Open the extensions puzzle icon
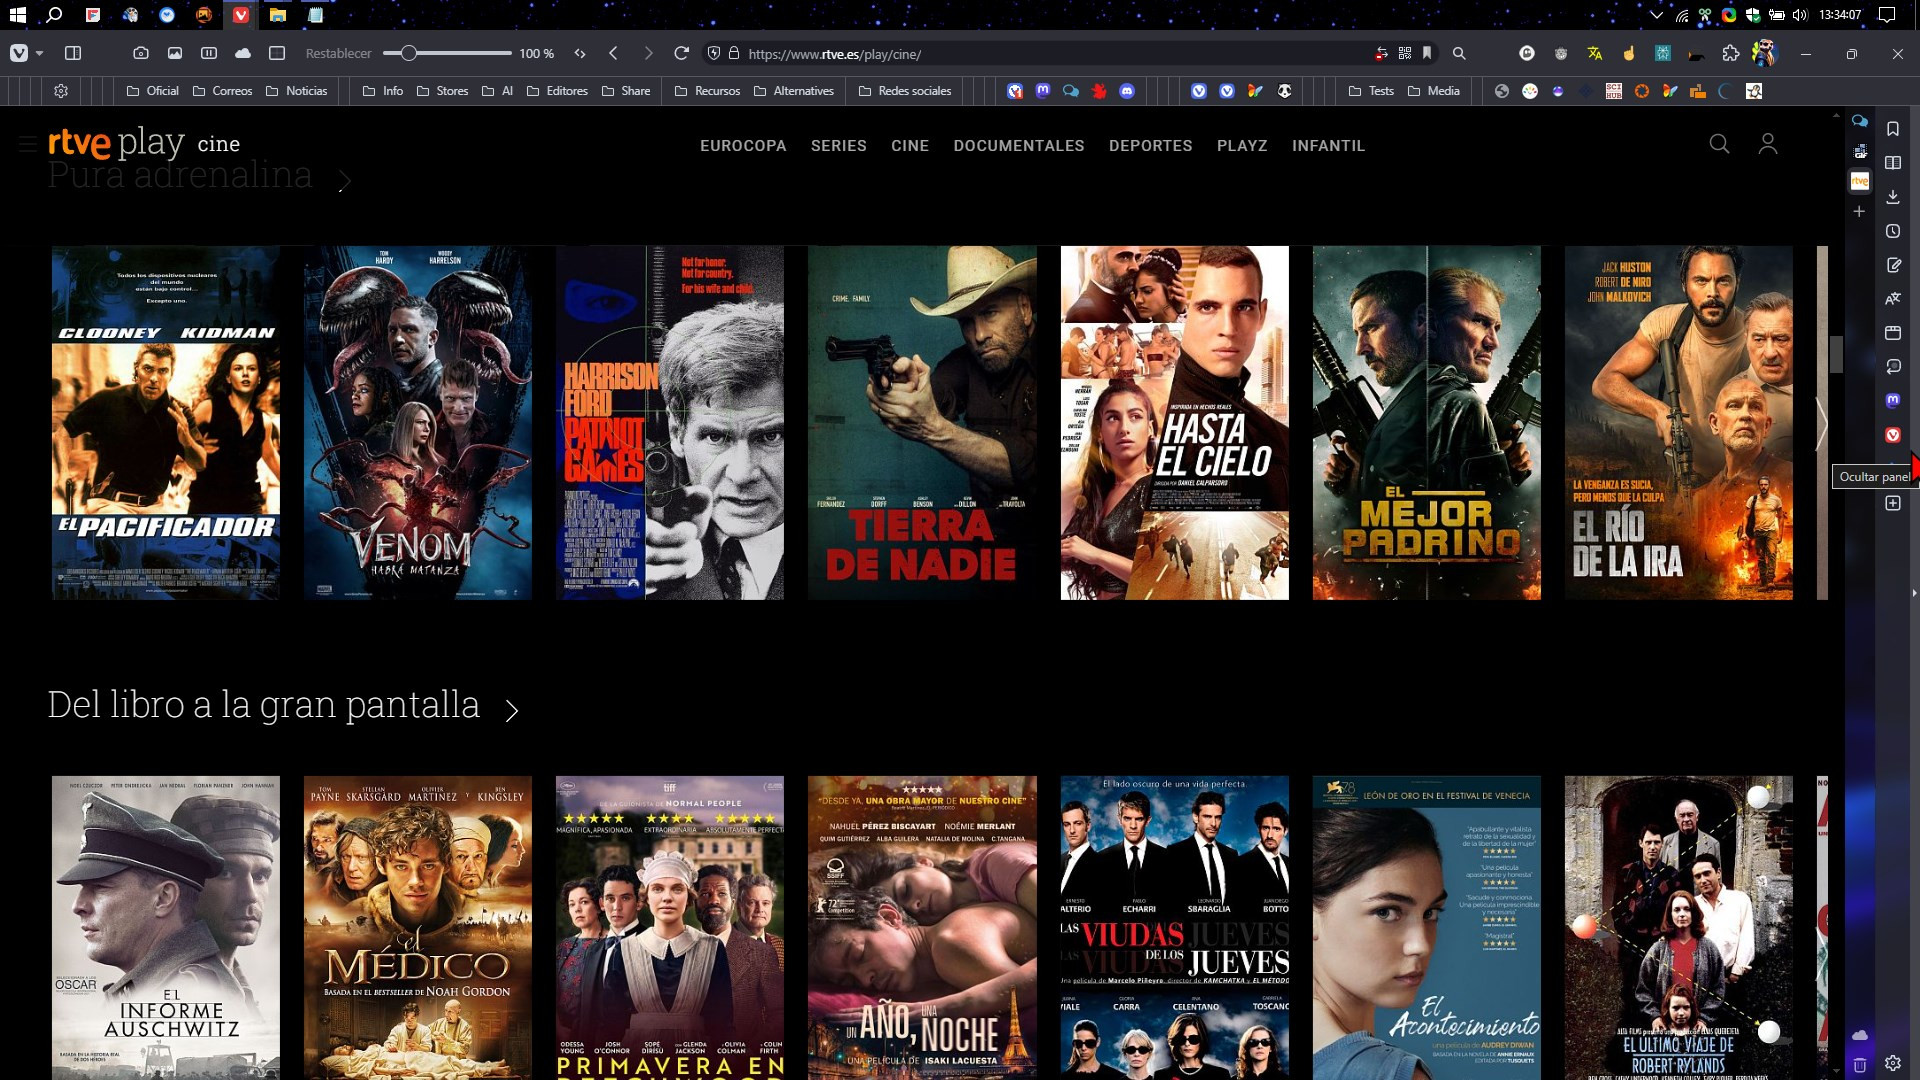 click(1731, 54)
